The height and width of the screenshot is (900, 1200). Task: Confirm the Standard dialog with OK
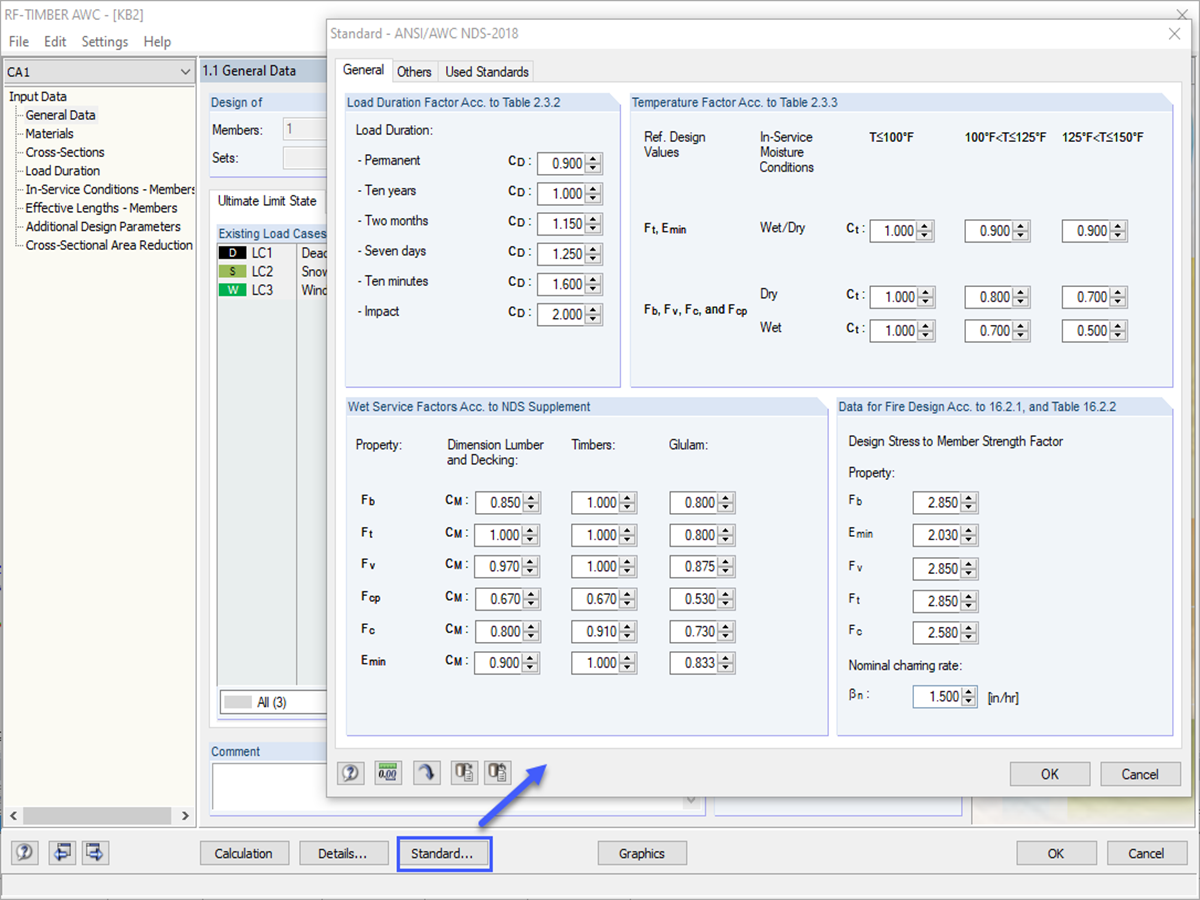(1049, 773)
